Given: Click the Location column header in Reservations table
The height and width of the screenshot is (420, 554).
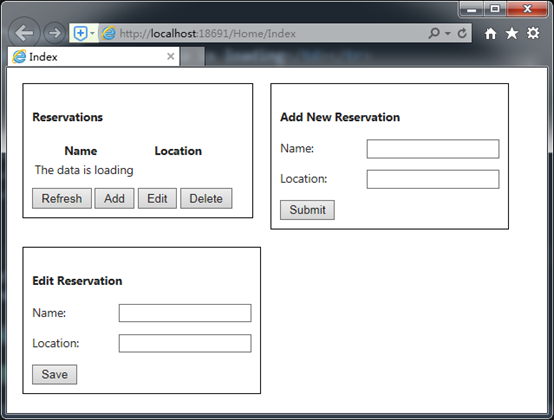Looking at the screenshot, I should coord(178,151).
